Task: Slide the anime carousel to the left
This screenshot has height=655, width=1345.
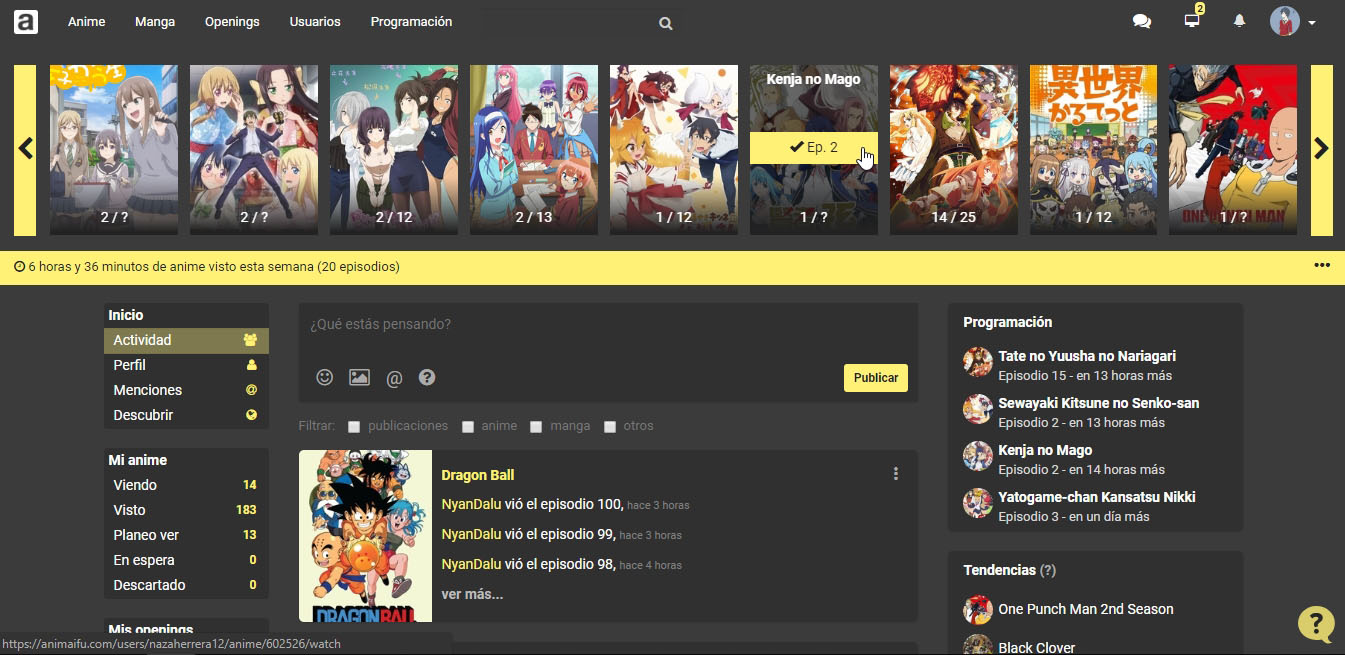Action: pos(25,150)
